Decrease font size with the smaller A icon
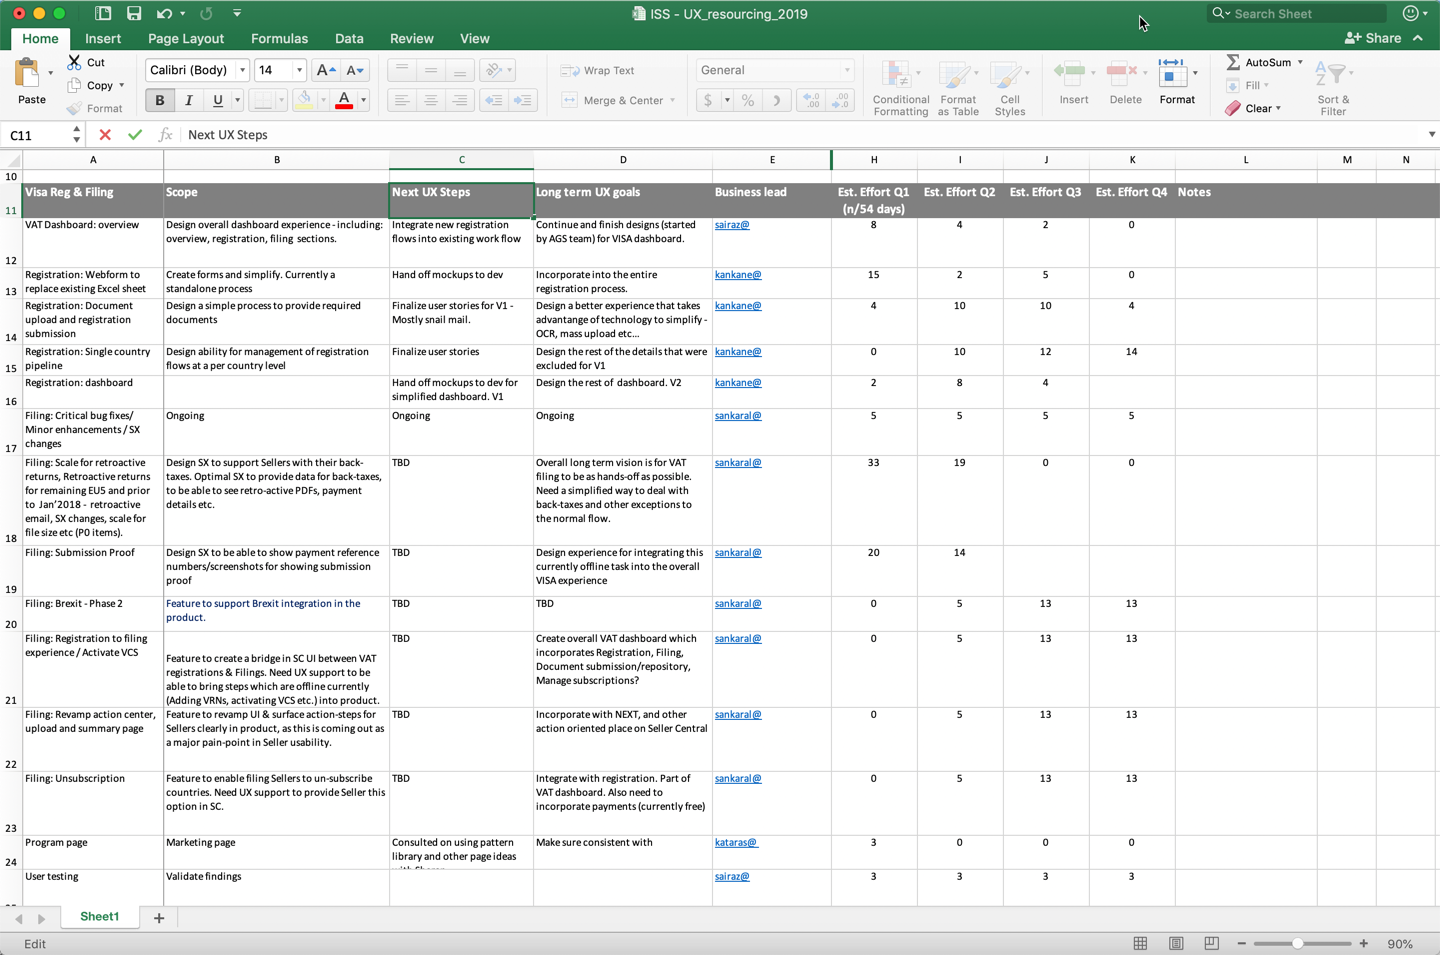The width and height of the screenshot is (1440, 955). pos(355,70)
